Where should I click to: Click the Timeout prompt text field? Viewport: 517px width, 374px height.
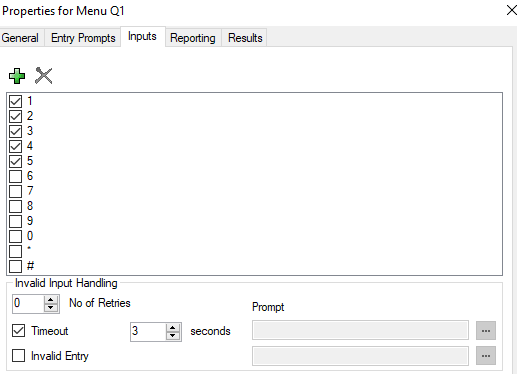(x=360, y=330)
